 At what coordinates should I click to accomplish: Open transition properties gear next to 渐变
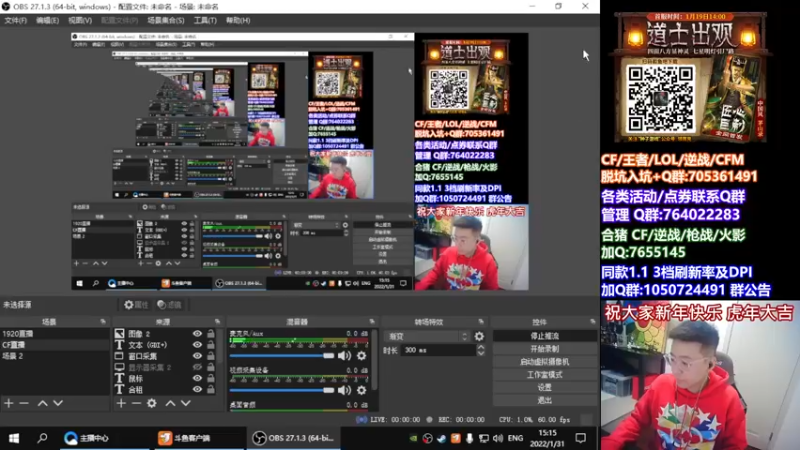(479, 336)
